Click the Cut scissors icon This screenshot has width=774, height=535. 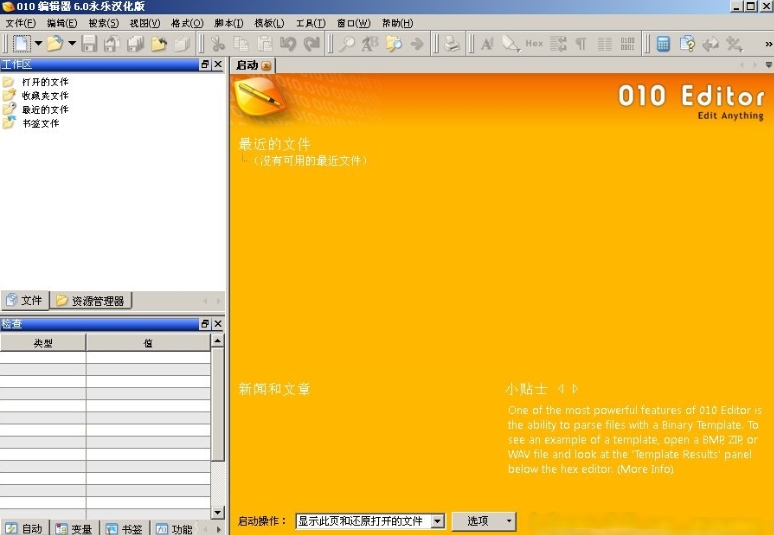pos(217,43)
